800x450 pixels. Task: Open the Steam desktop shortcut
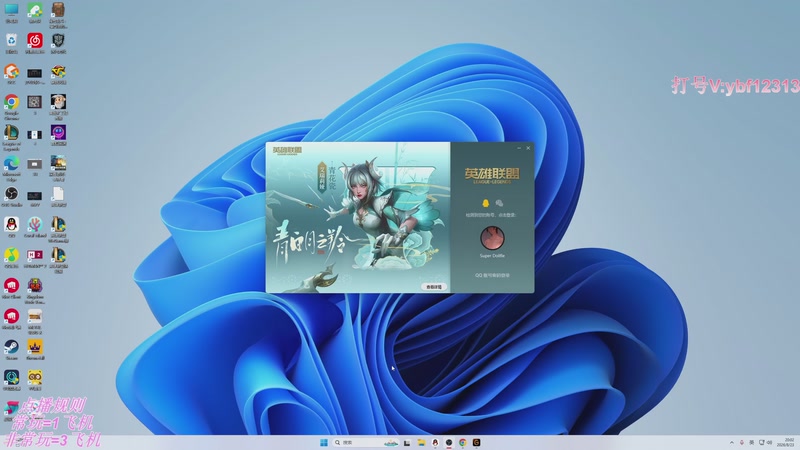tap(11, 349)
